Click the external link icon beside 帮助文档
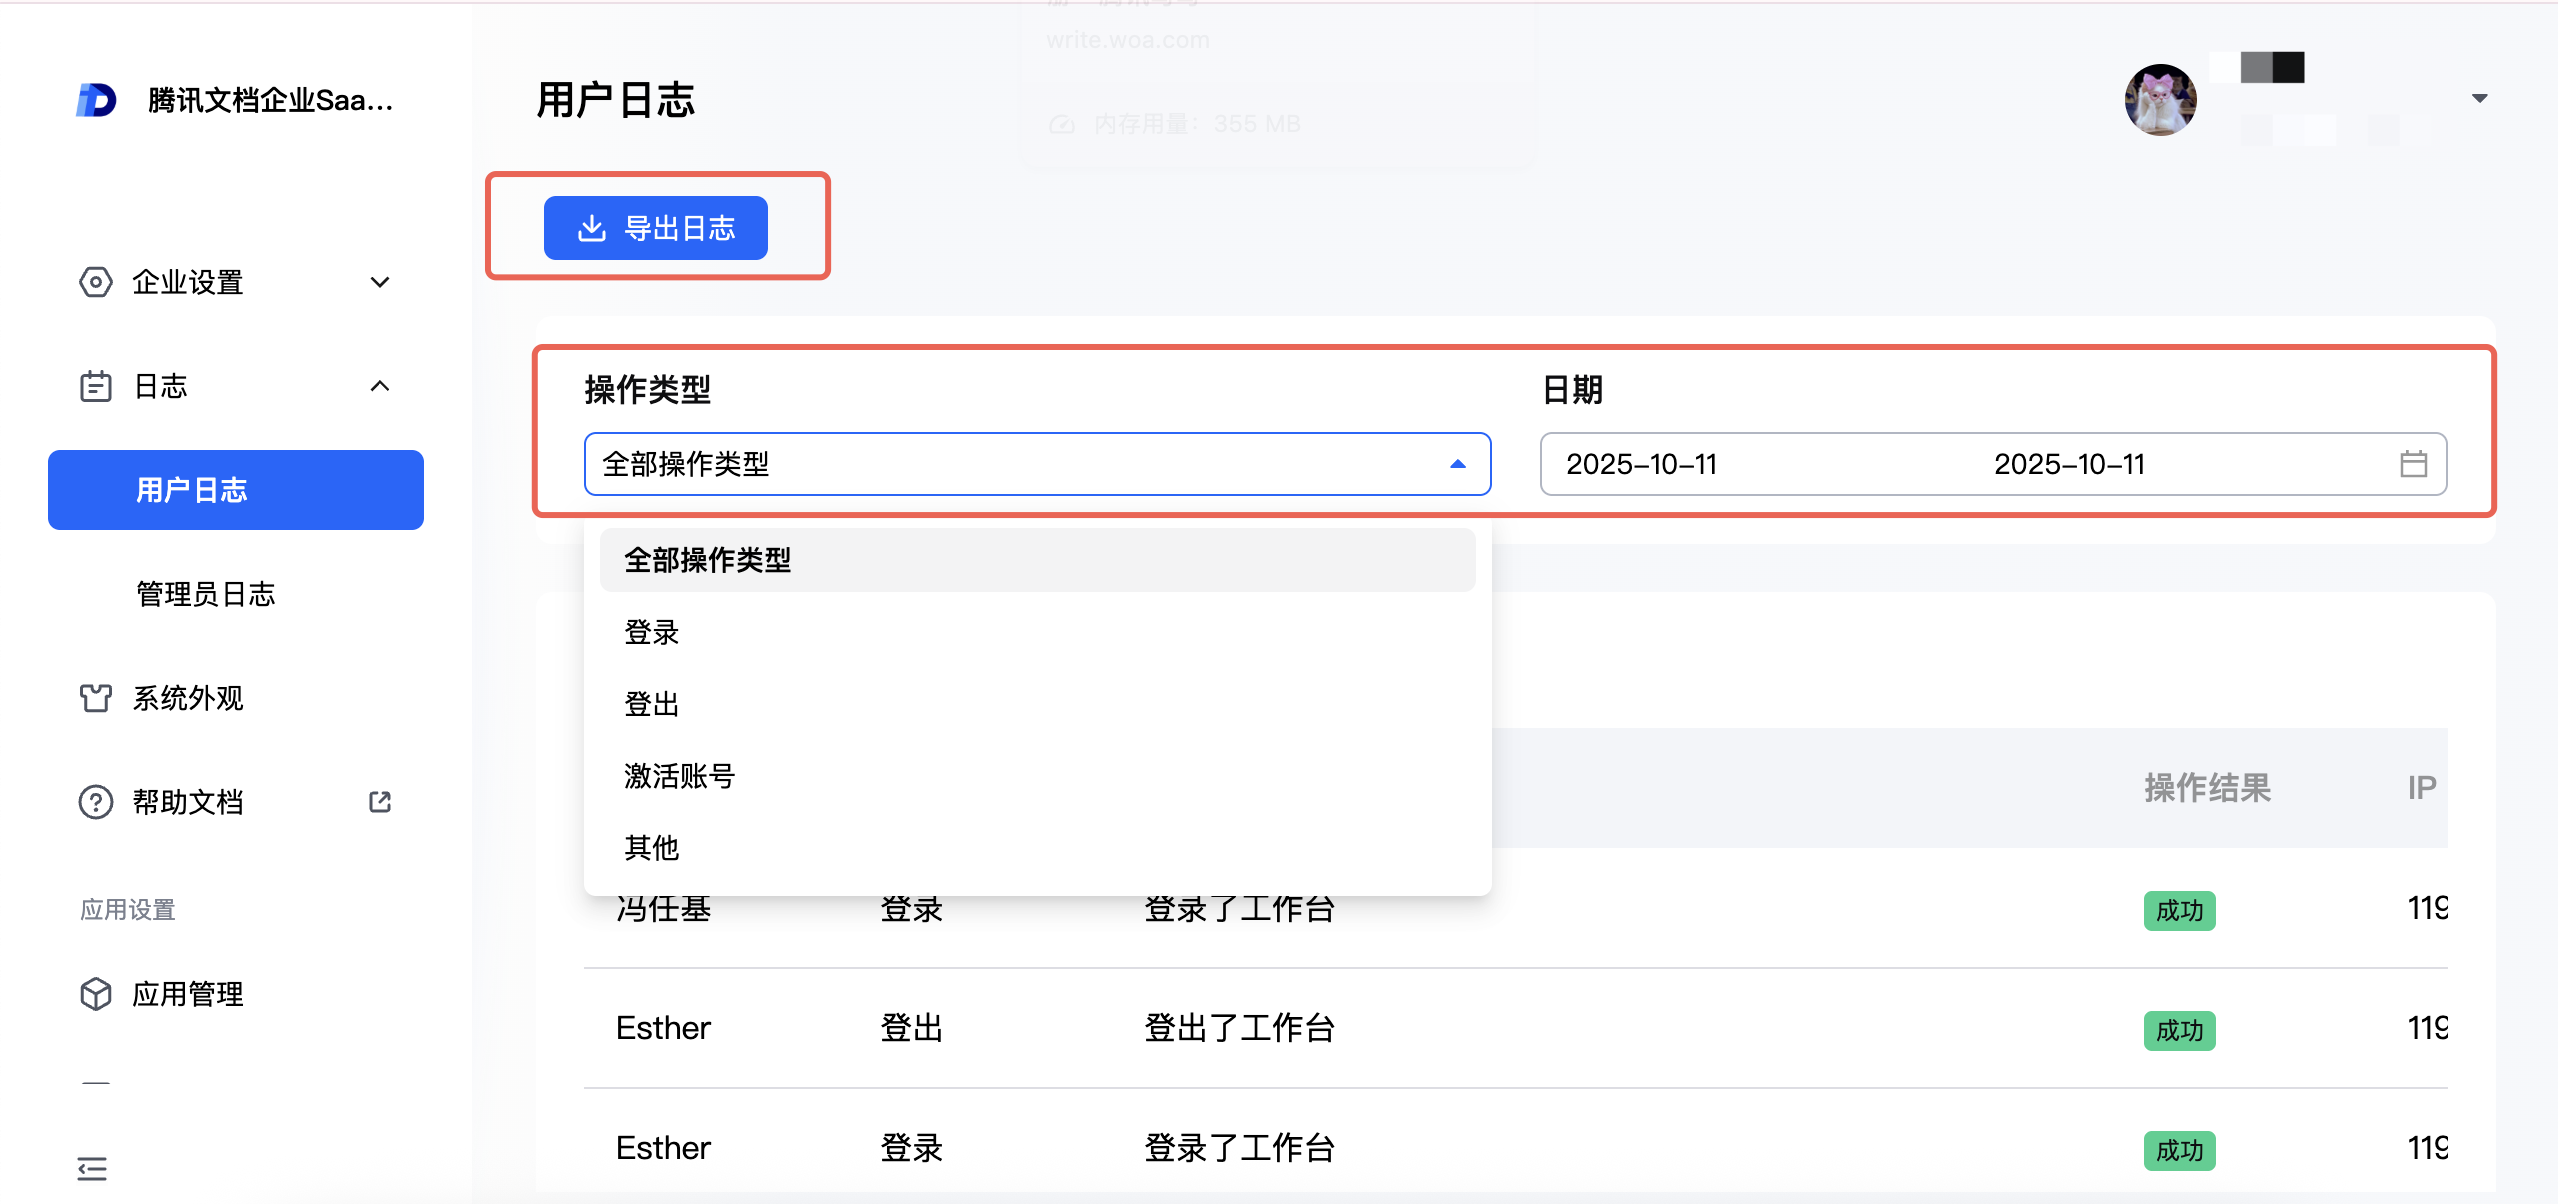The image size is (2558, 1204). click(380, 802)
